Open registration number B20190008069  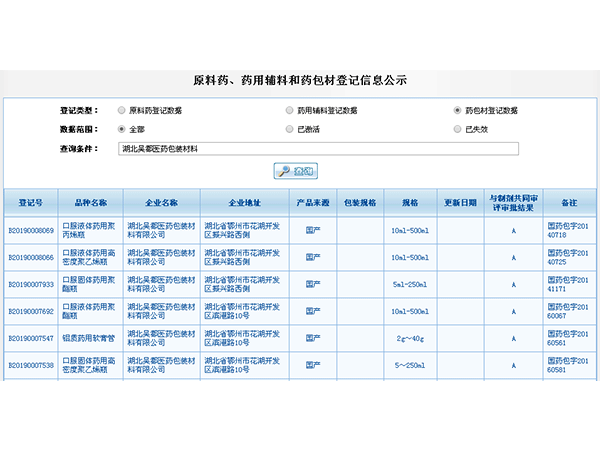click(31, 230)
